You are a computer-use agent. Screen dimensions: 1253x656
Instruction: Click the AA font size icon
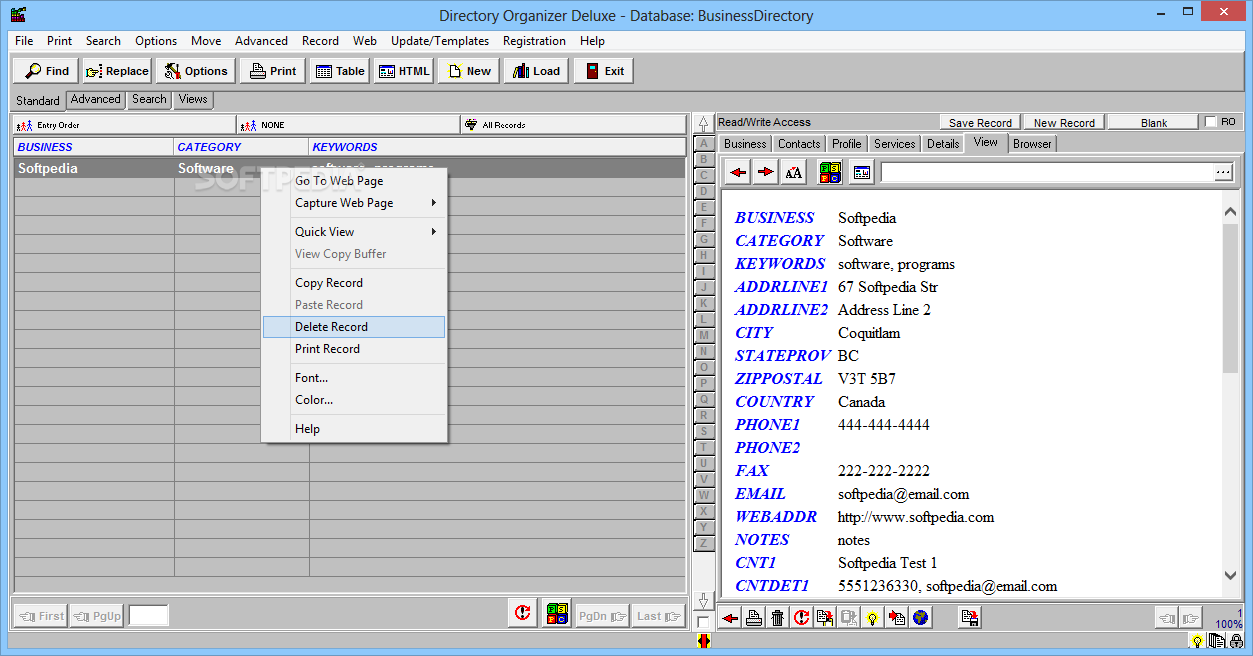tap(793, 172)
